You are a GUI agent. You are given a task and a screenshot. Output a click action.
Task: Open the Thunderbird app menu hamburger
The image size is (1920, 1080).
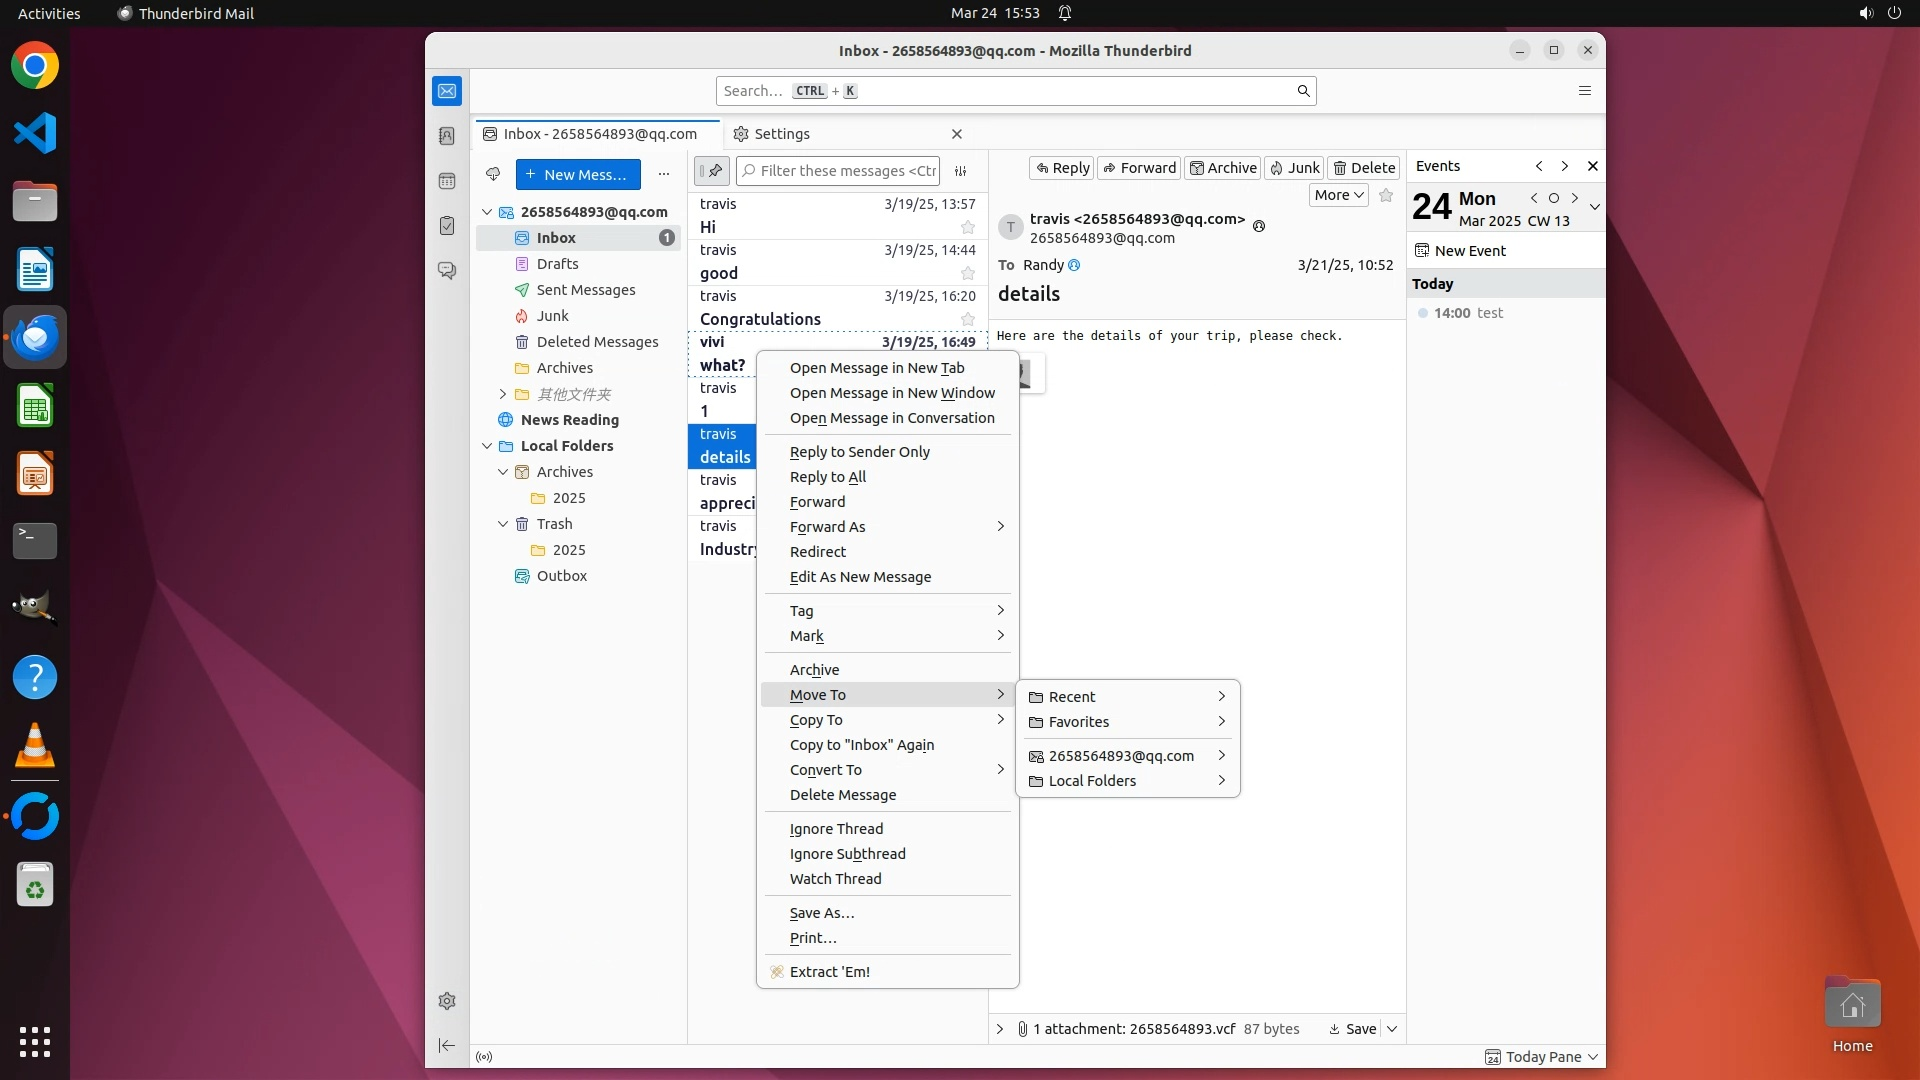coord(1584,91)
